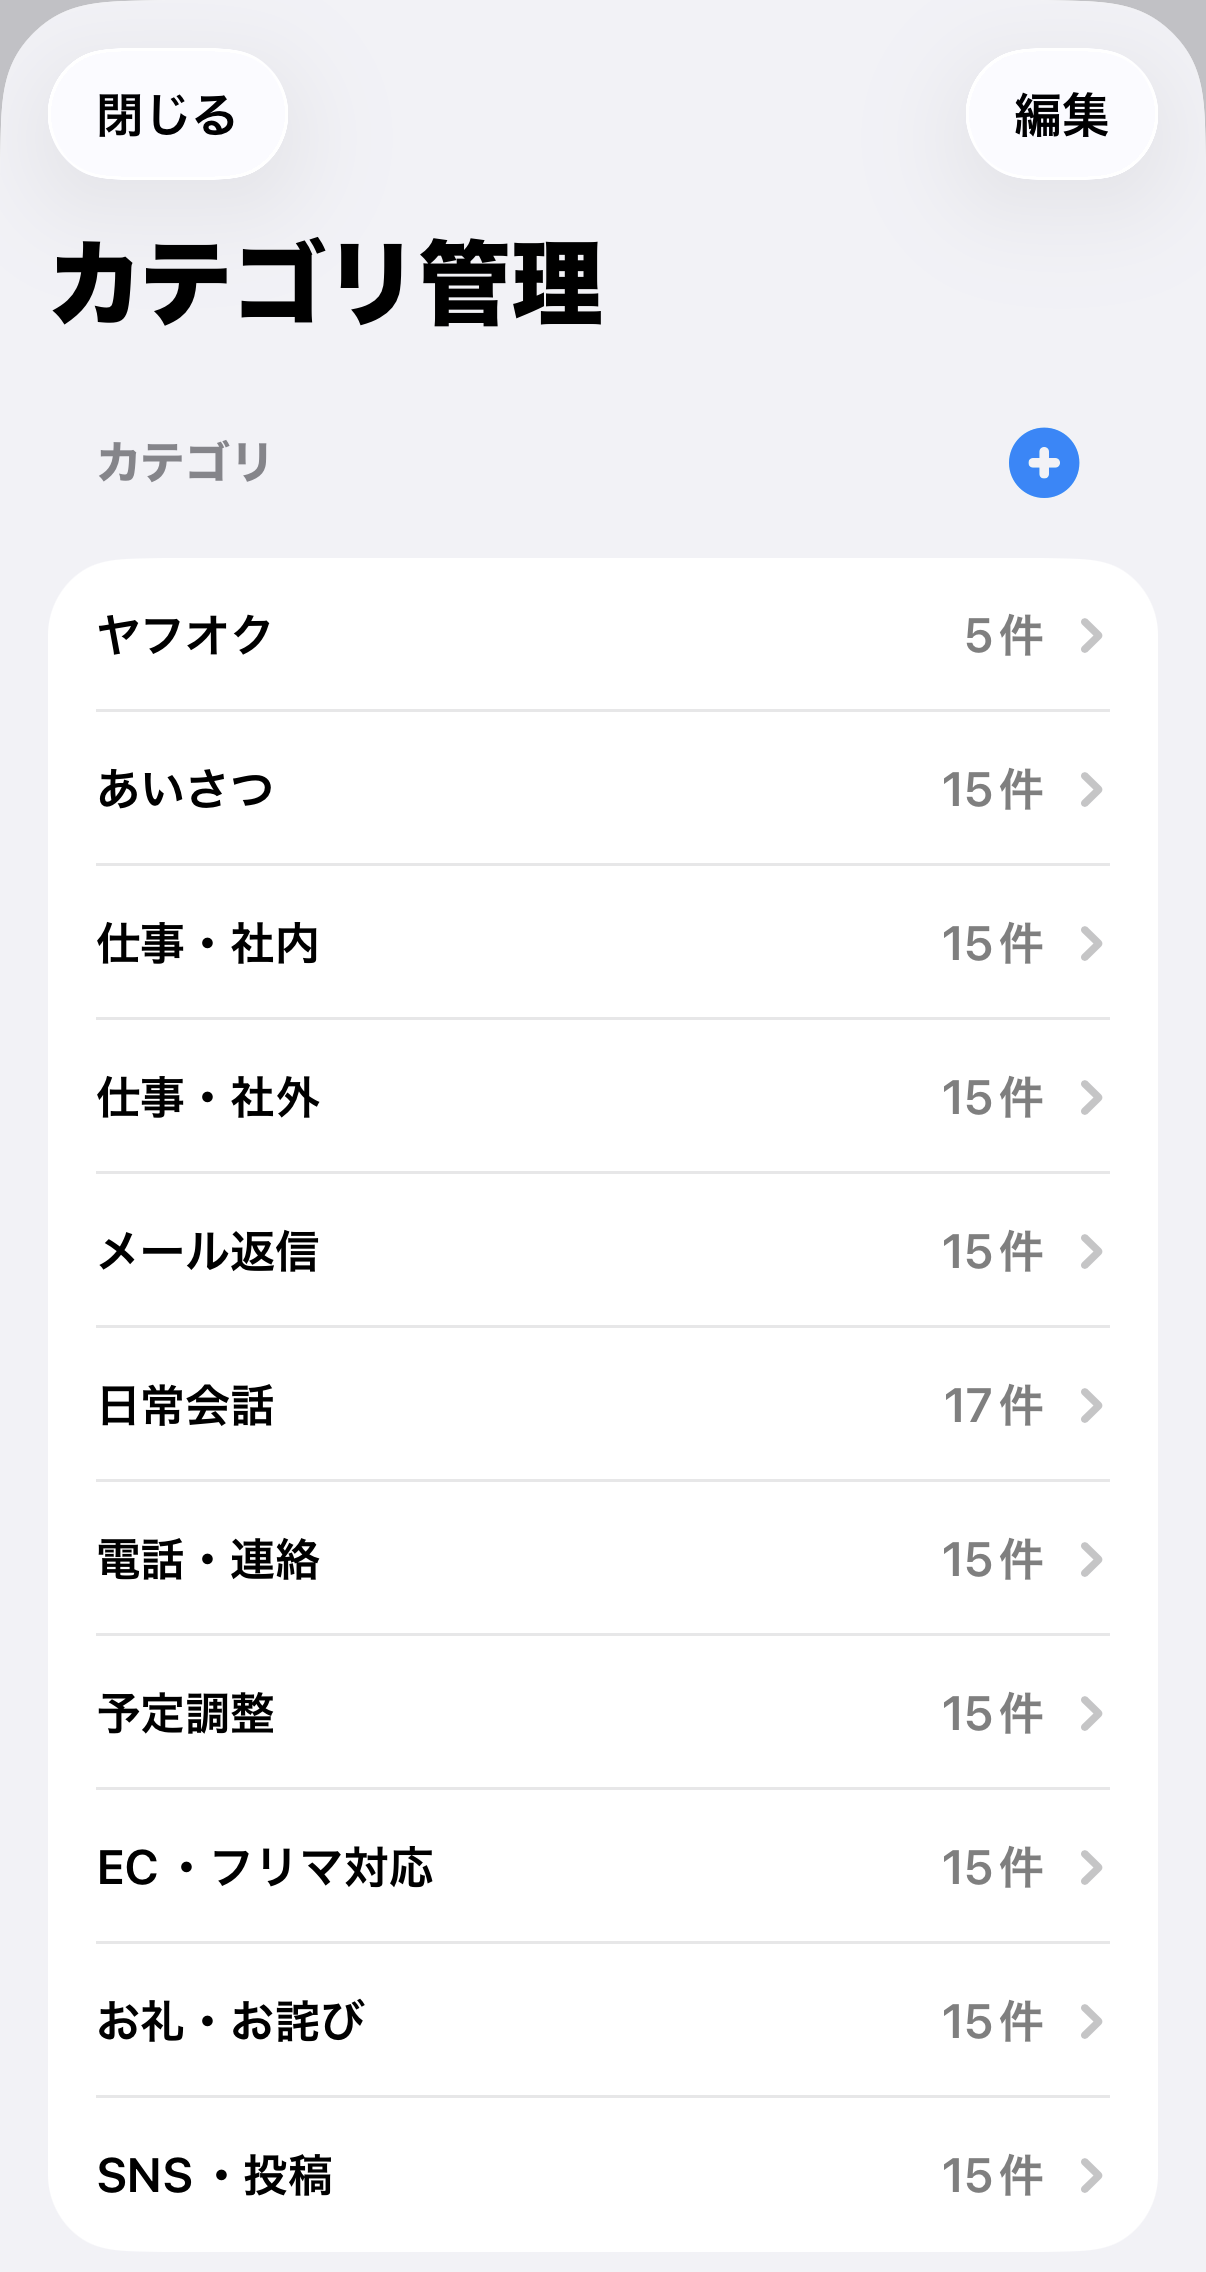Click the chevron beside 予定調整

[x=1092, y=1714]
